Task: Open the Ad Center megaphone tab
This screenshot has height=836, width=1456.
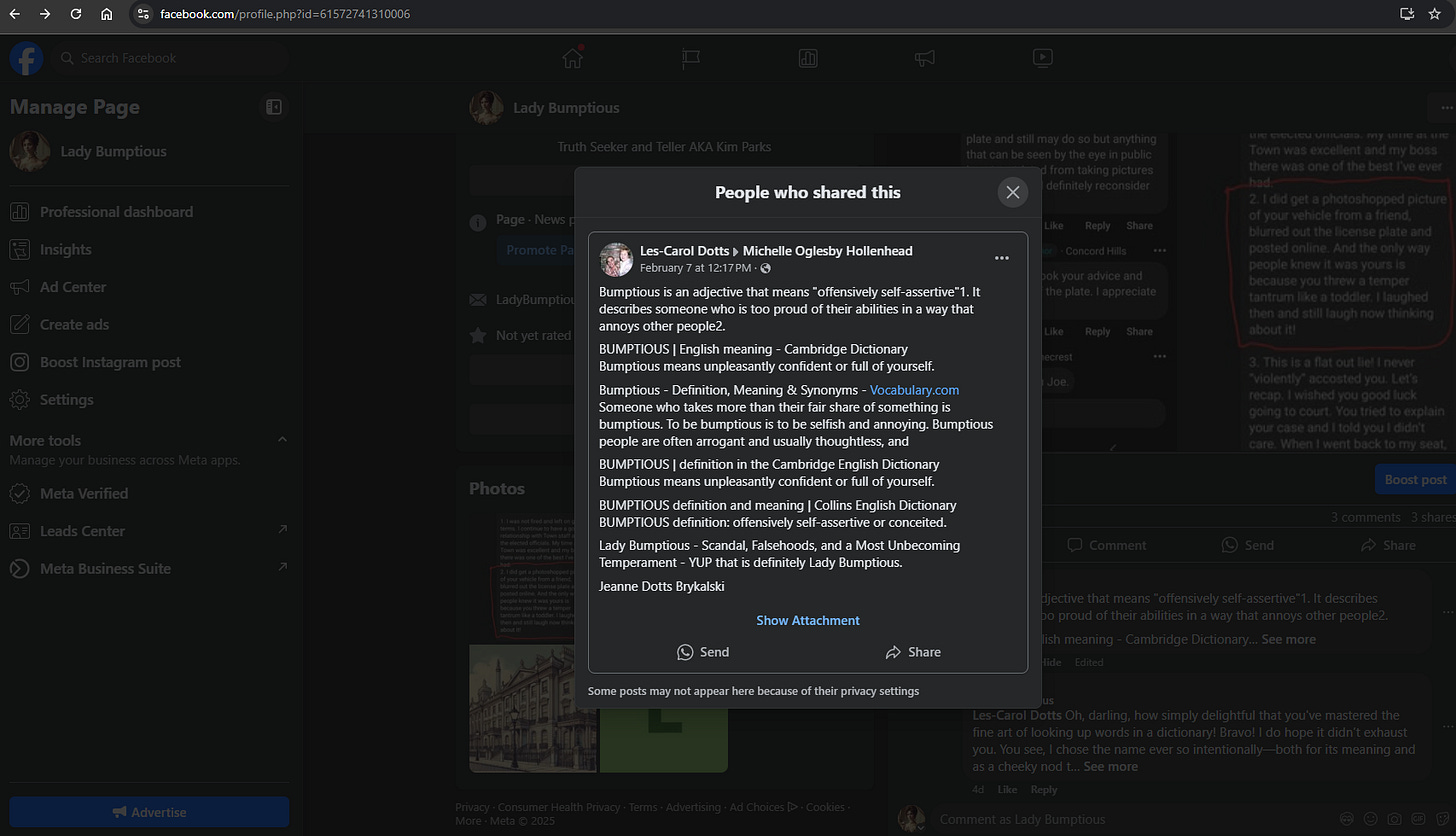Action: pos(925,58)
